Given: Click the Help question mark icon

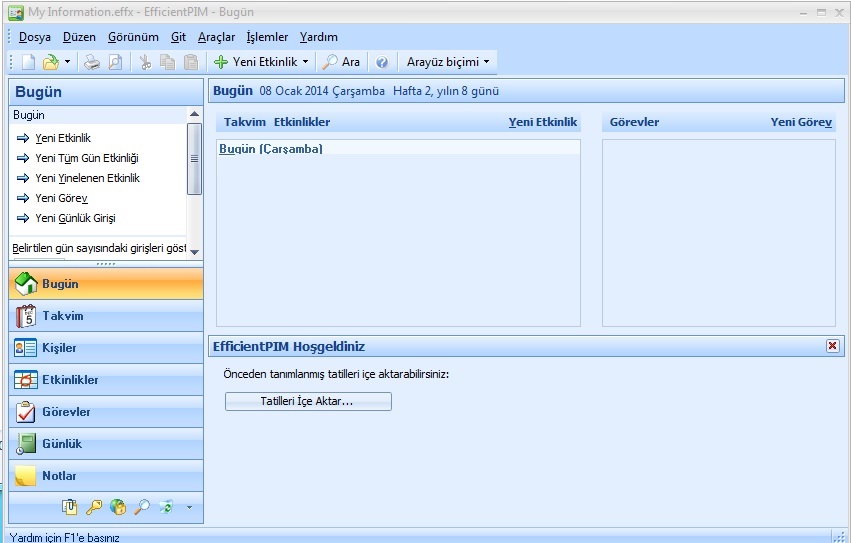Looking at the screenshot, I should point(382,62).
